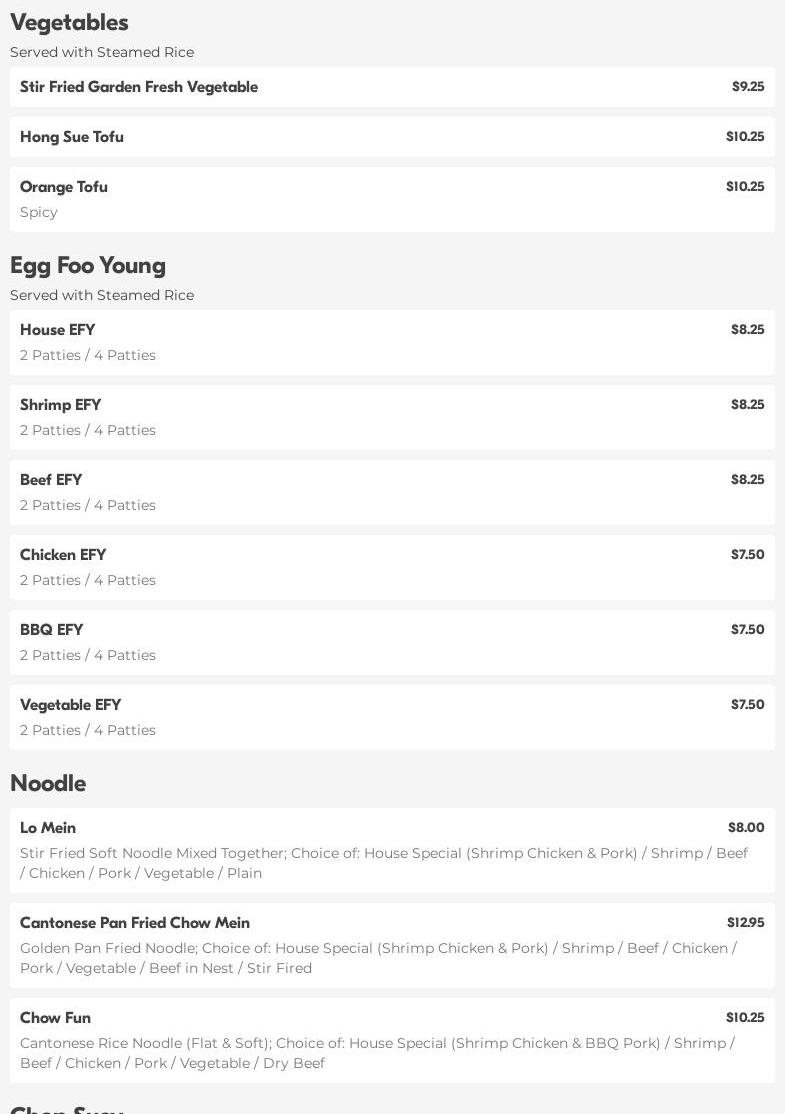Click the Lo Mein choice description text

tap(384, 863)
